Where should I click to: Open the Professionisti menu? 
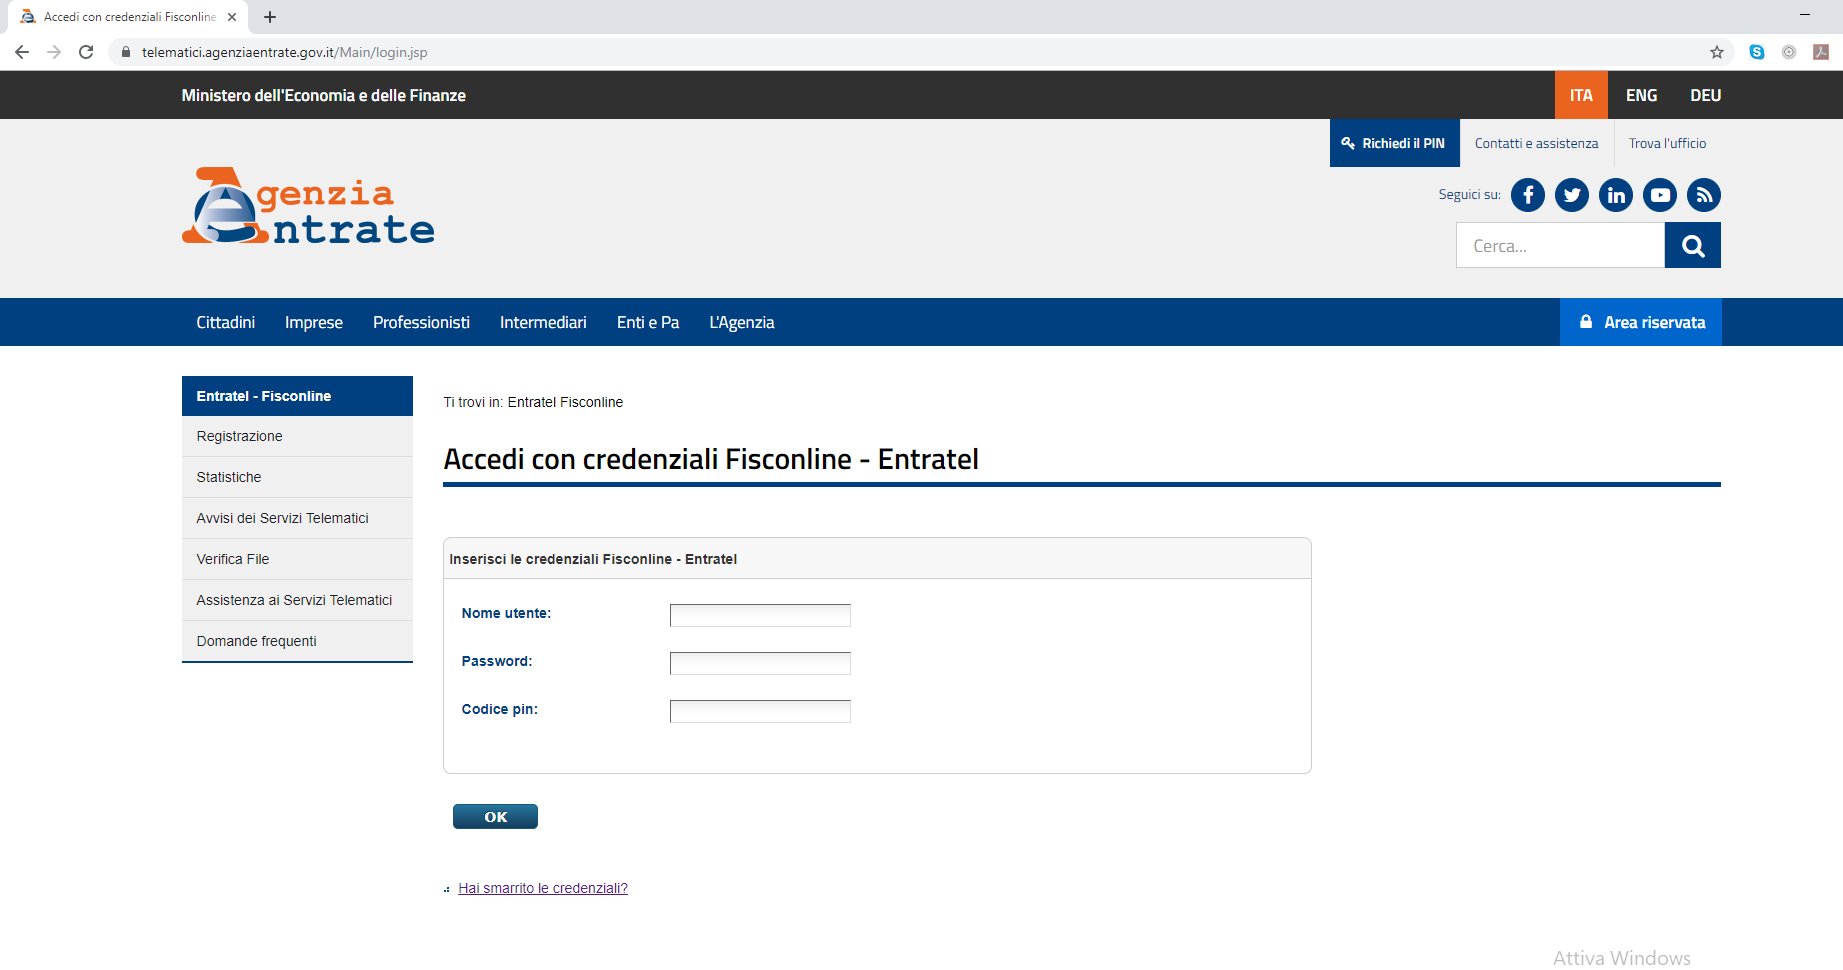(421, 322)
